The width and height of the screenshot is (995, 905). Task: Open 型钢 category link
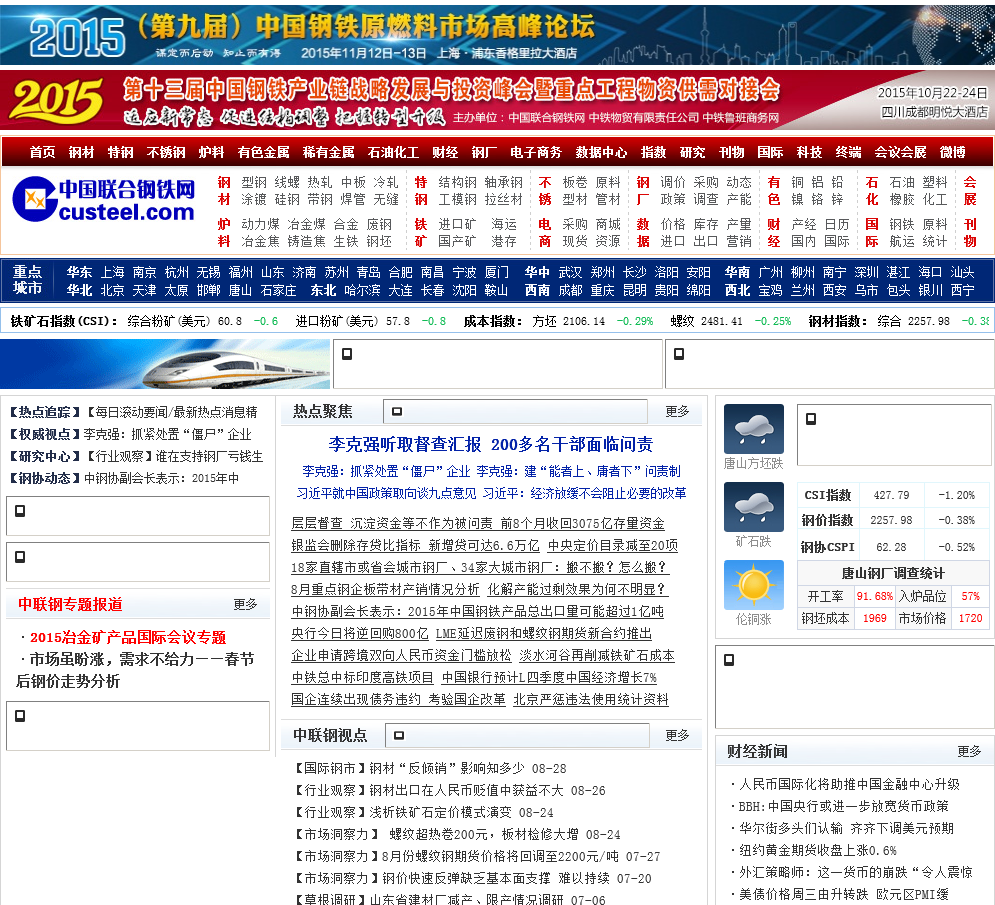(x=254, y=182)
